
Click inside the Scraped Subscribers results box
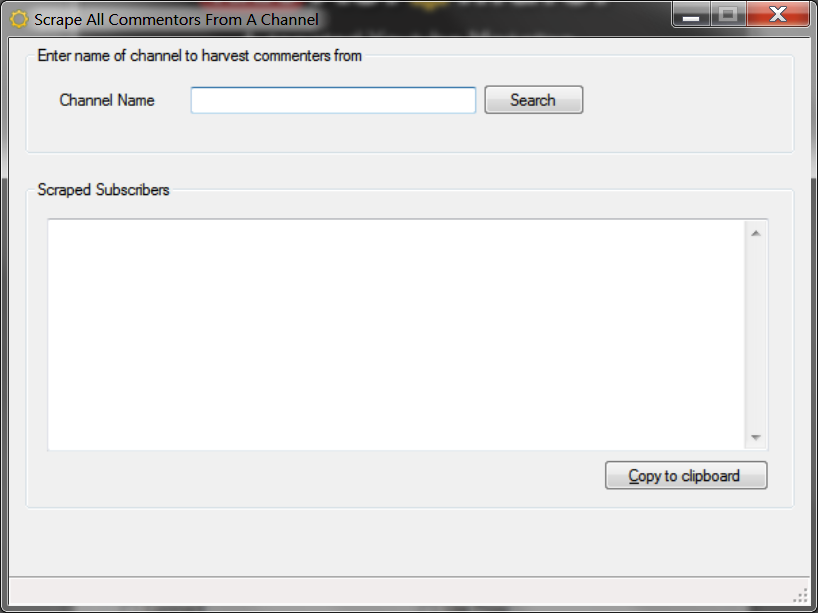[396, 334]
